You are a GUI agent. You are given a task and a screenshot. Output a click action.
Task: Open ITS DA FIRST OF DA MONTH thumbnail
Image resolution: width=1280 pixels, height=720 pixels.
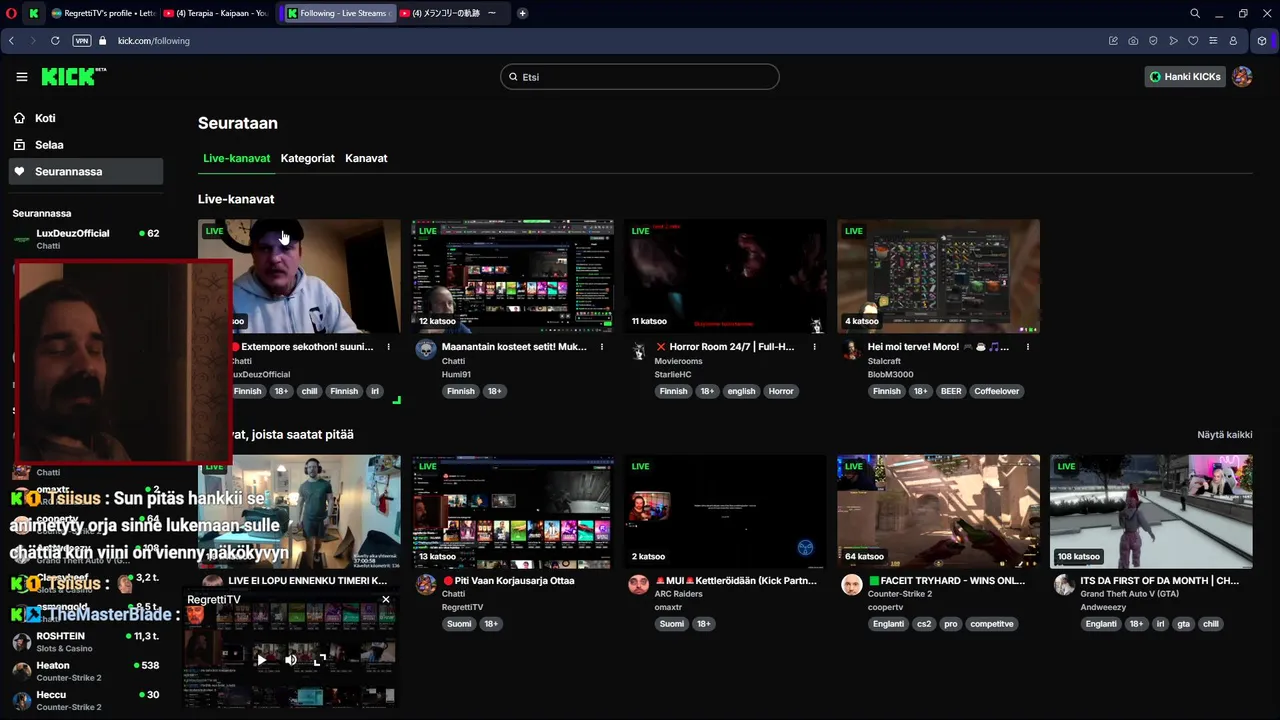(x=1151, y=512)
